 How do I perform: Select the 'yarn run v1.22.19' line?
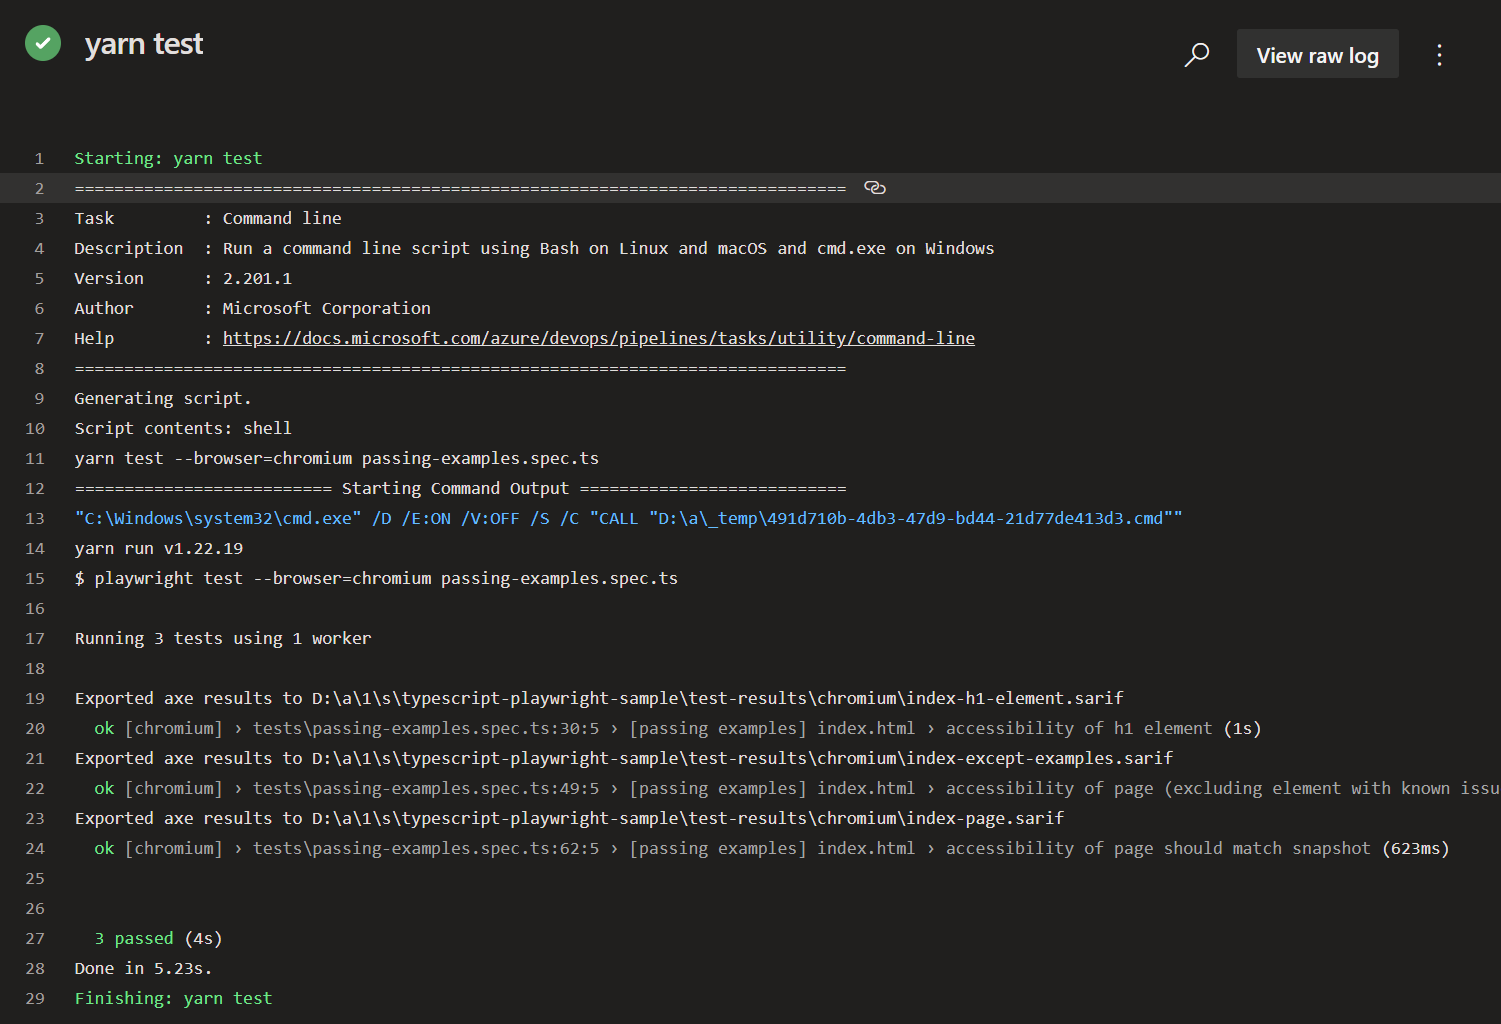158,548
